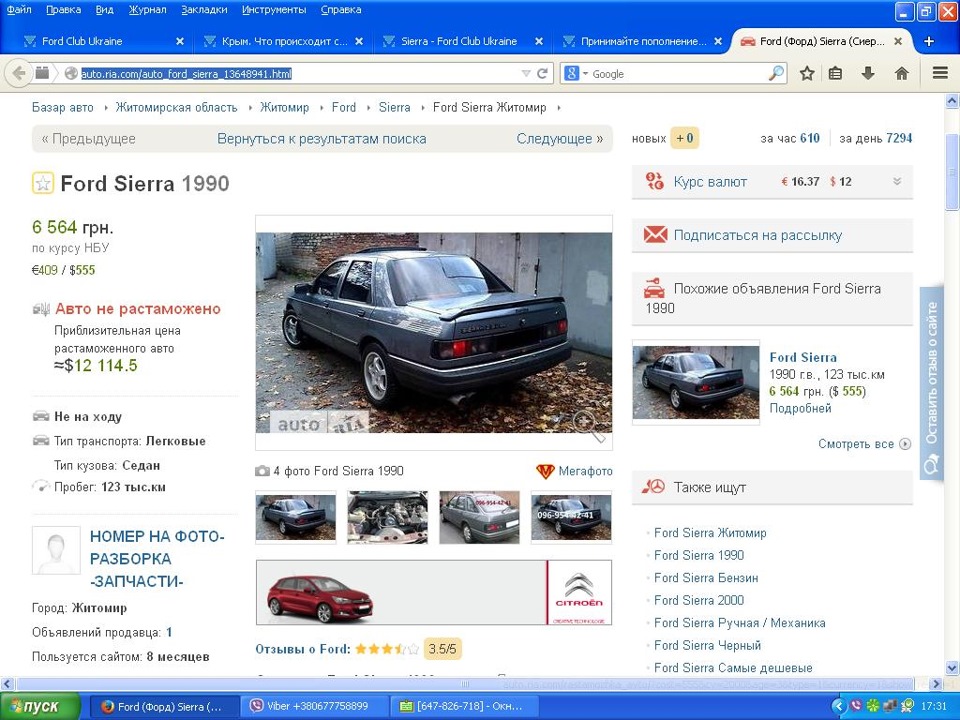Click the currency exchange icon

tap(654, 181)
